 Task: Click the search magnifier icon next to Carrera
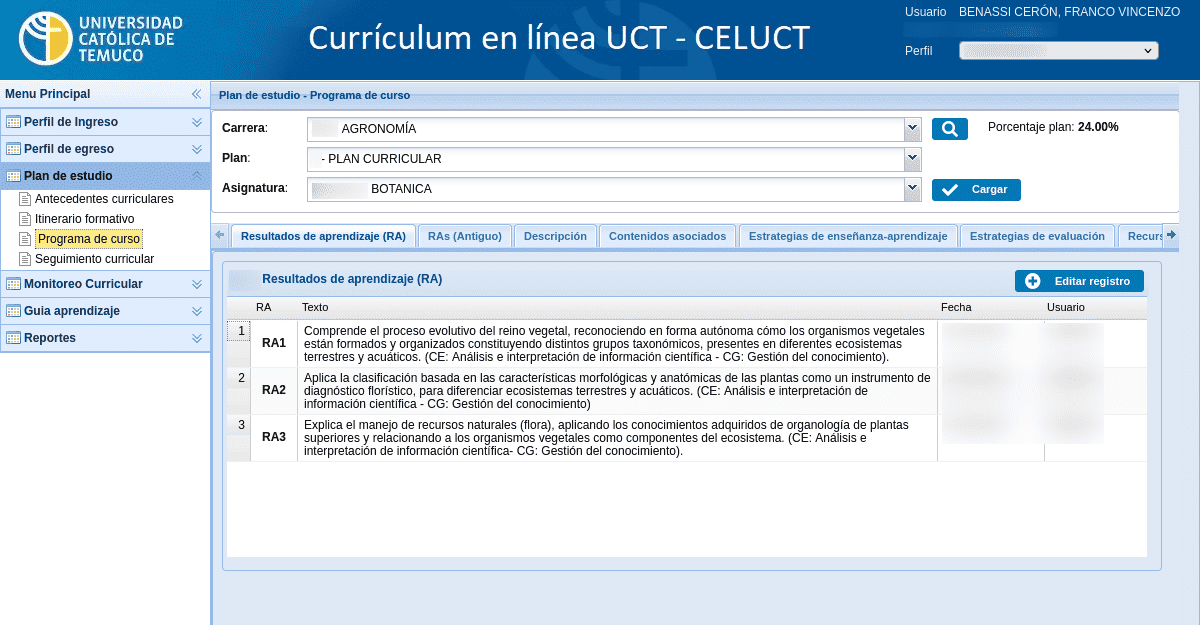point(949,128)
